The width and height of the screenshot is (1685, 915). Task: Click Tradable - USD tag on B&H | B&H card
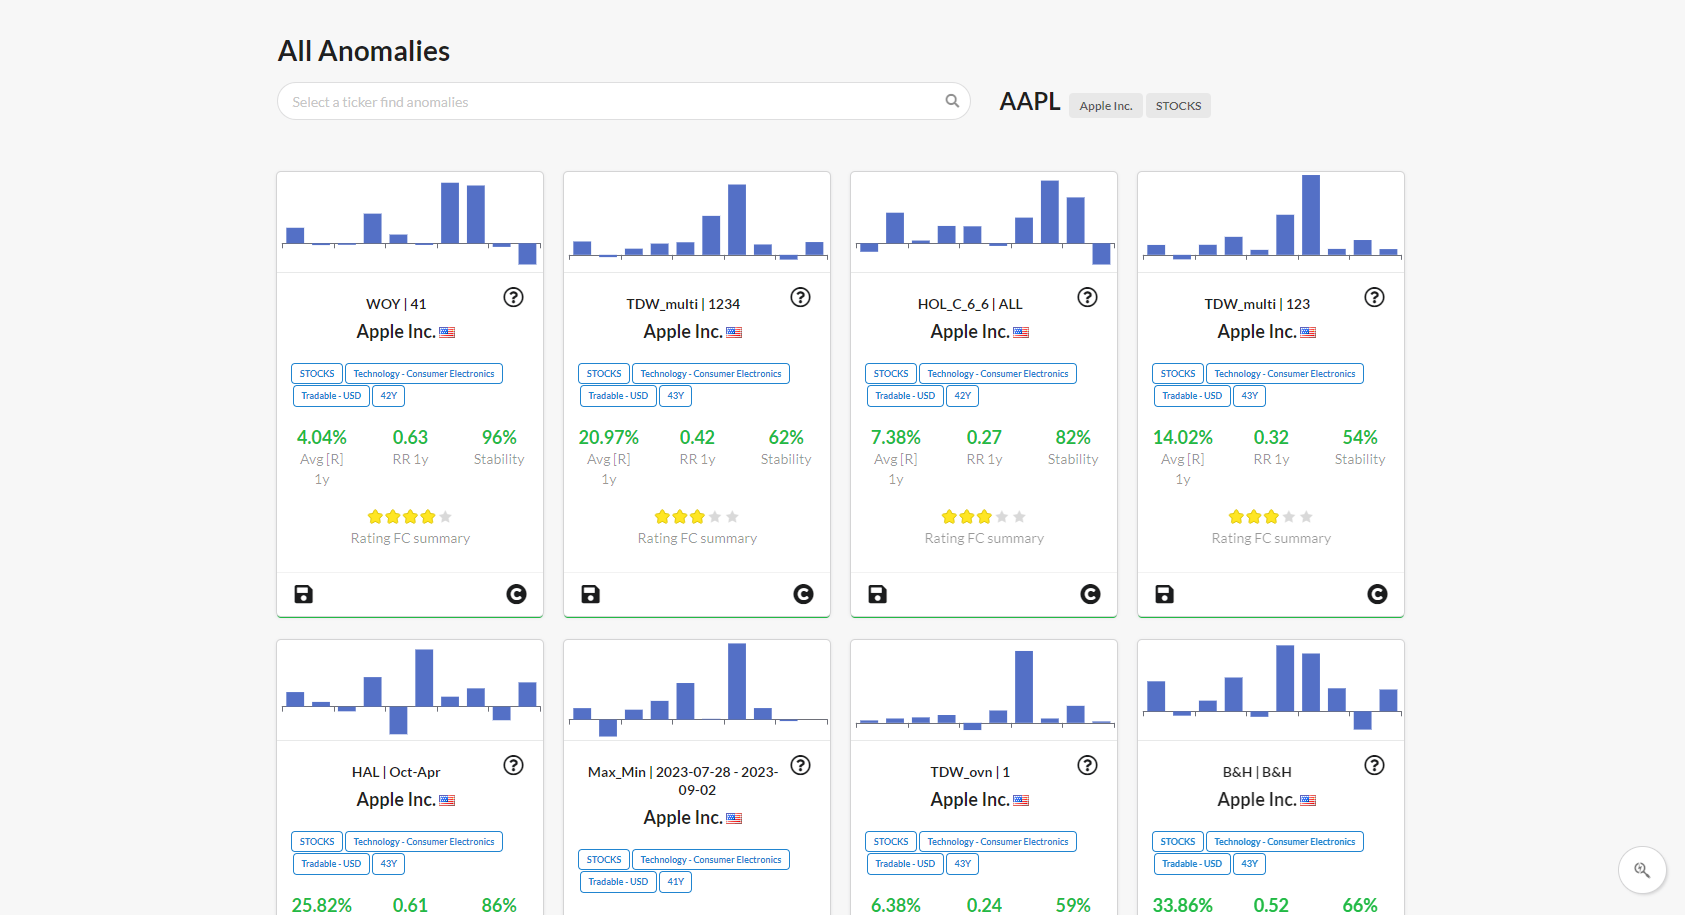click(1192, 864)
